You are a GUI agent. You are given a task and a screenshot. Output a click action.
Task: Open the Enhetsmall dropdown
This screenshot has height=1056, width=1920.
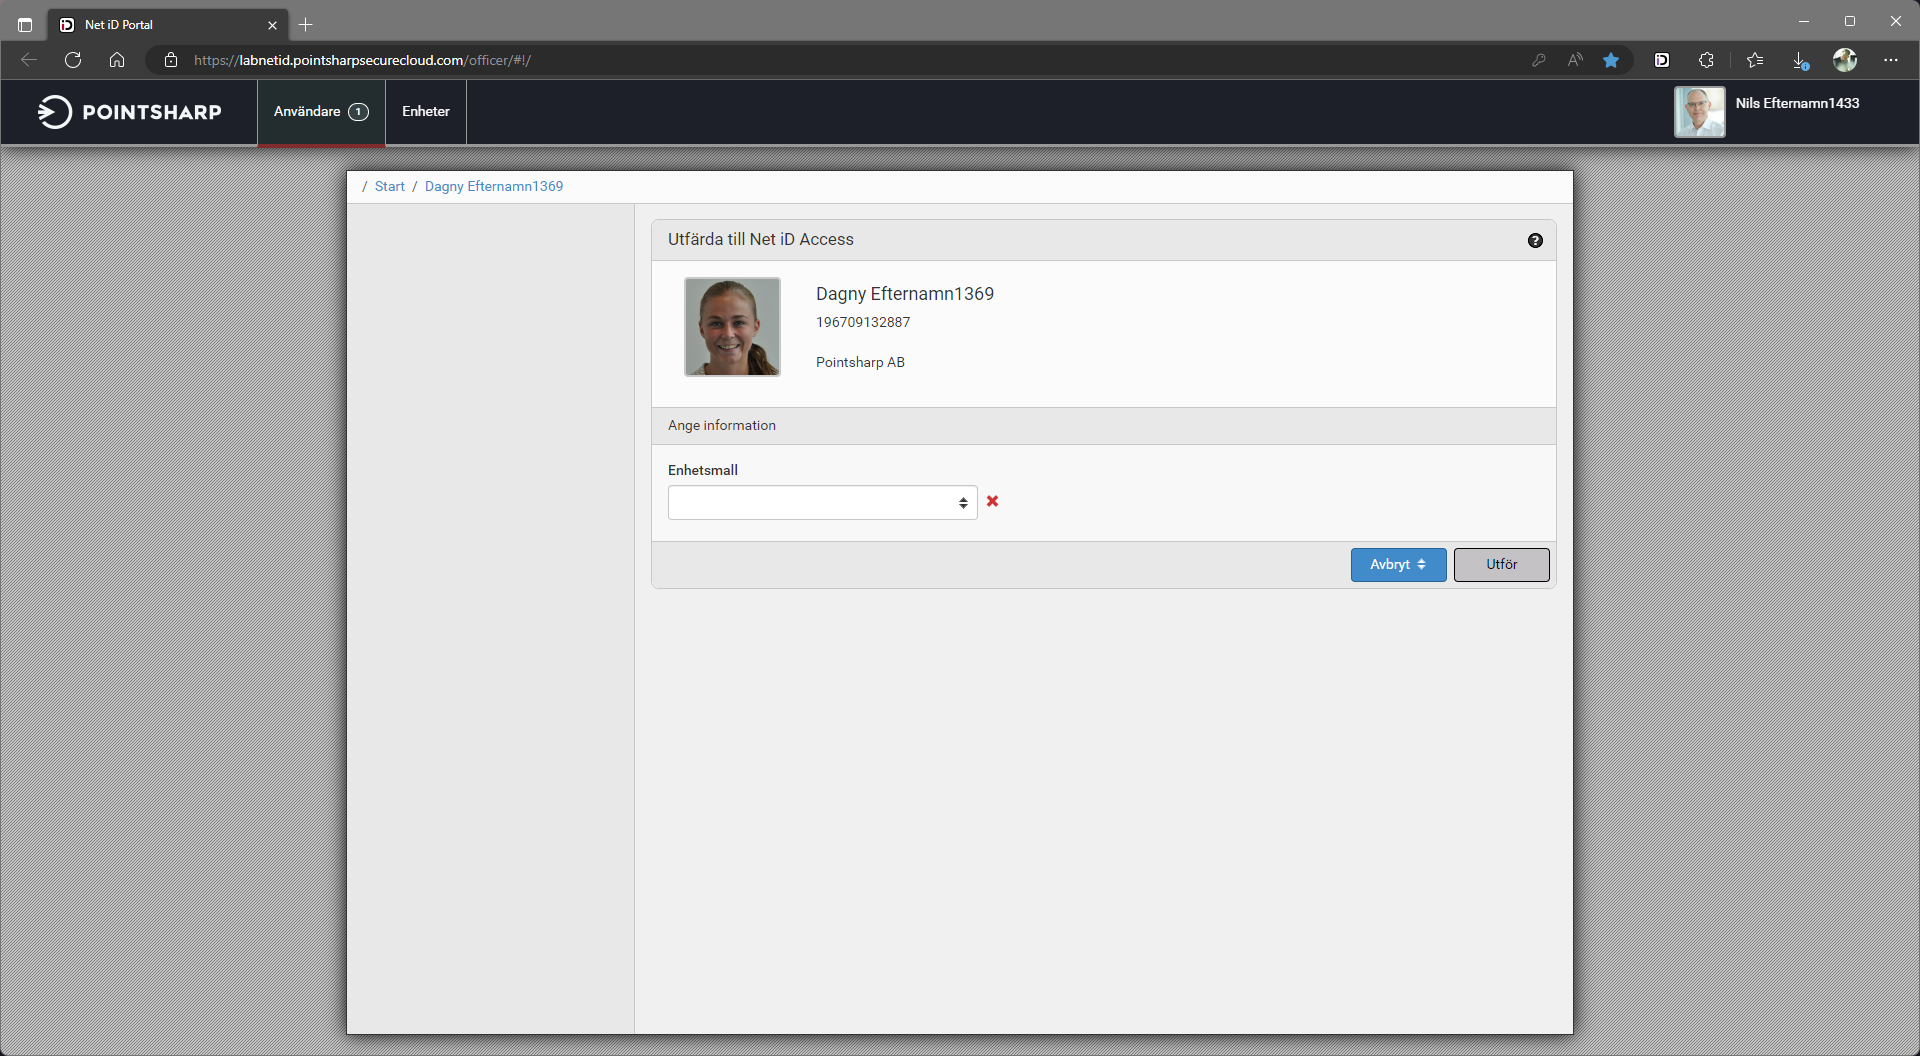click(822, 503)
